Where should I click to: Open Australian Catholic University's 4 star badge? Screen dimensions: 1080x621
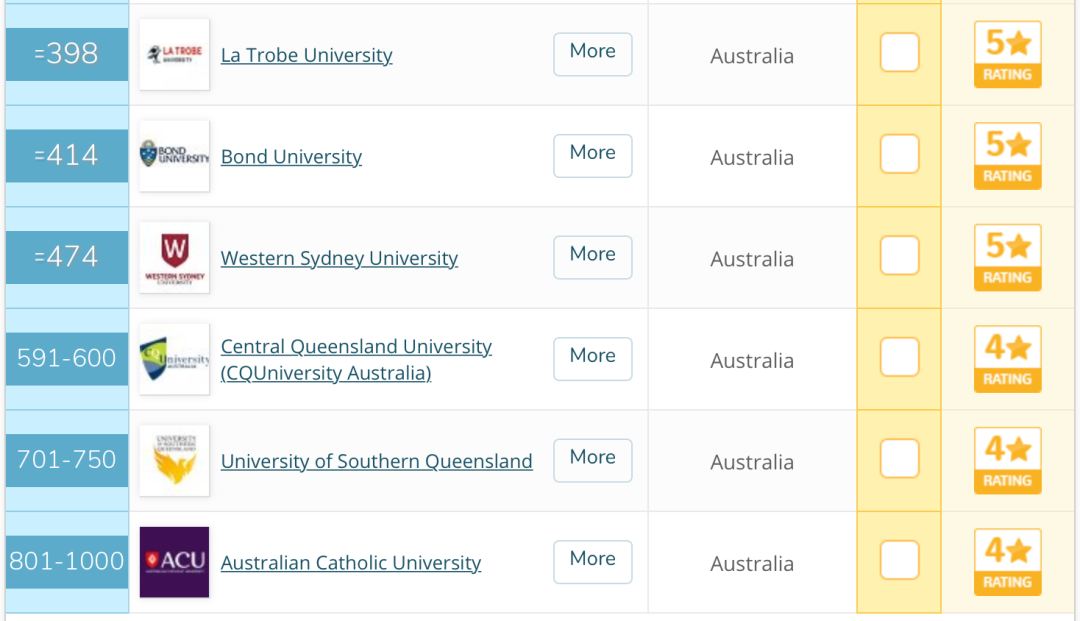click(x=1007, y=562)
